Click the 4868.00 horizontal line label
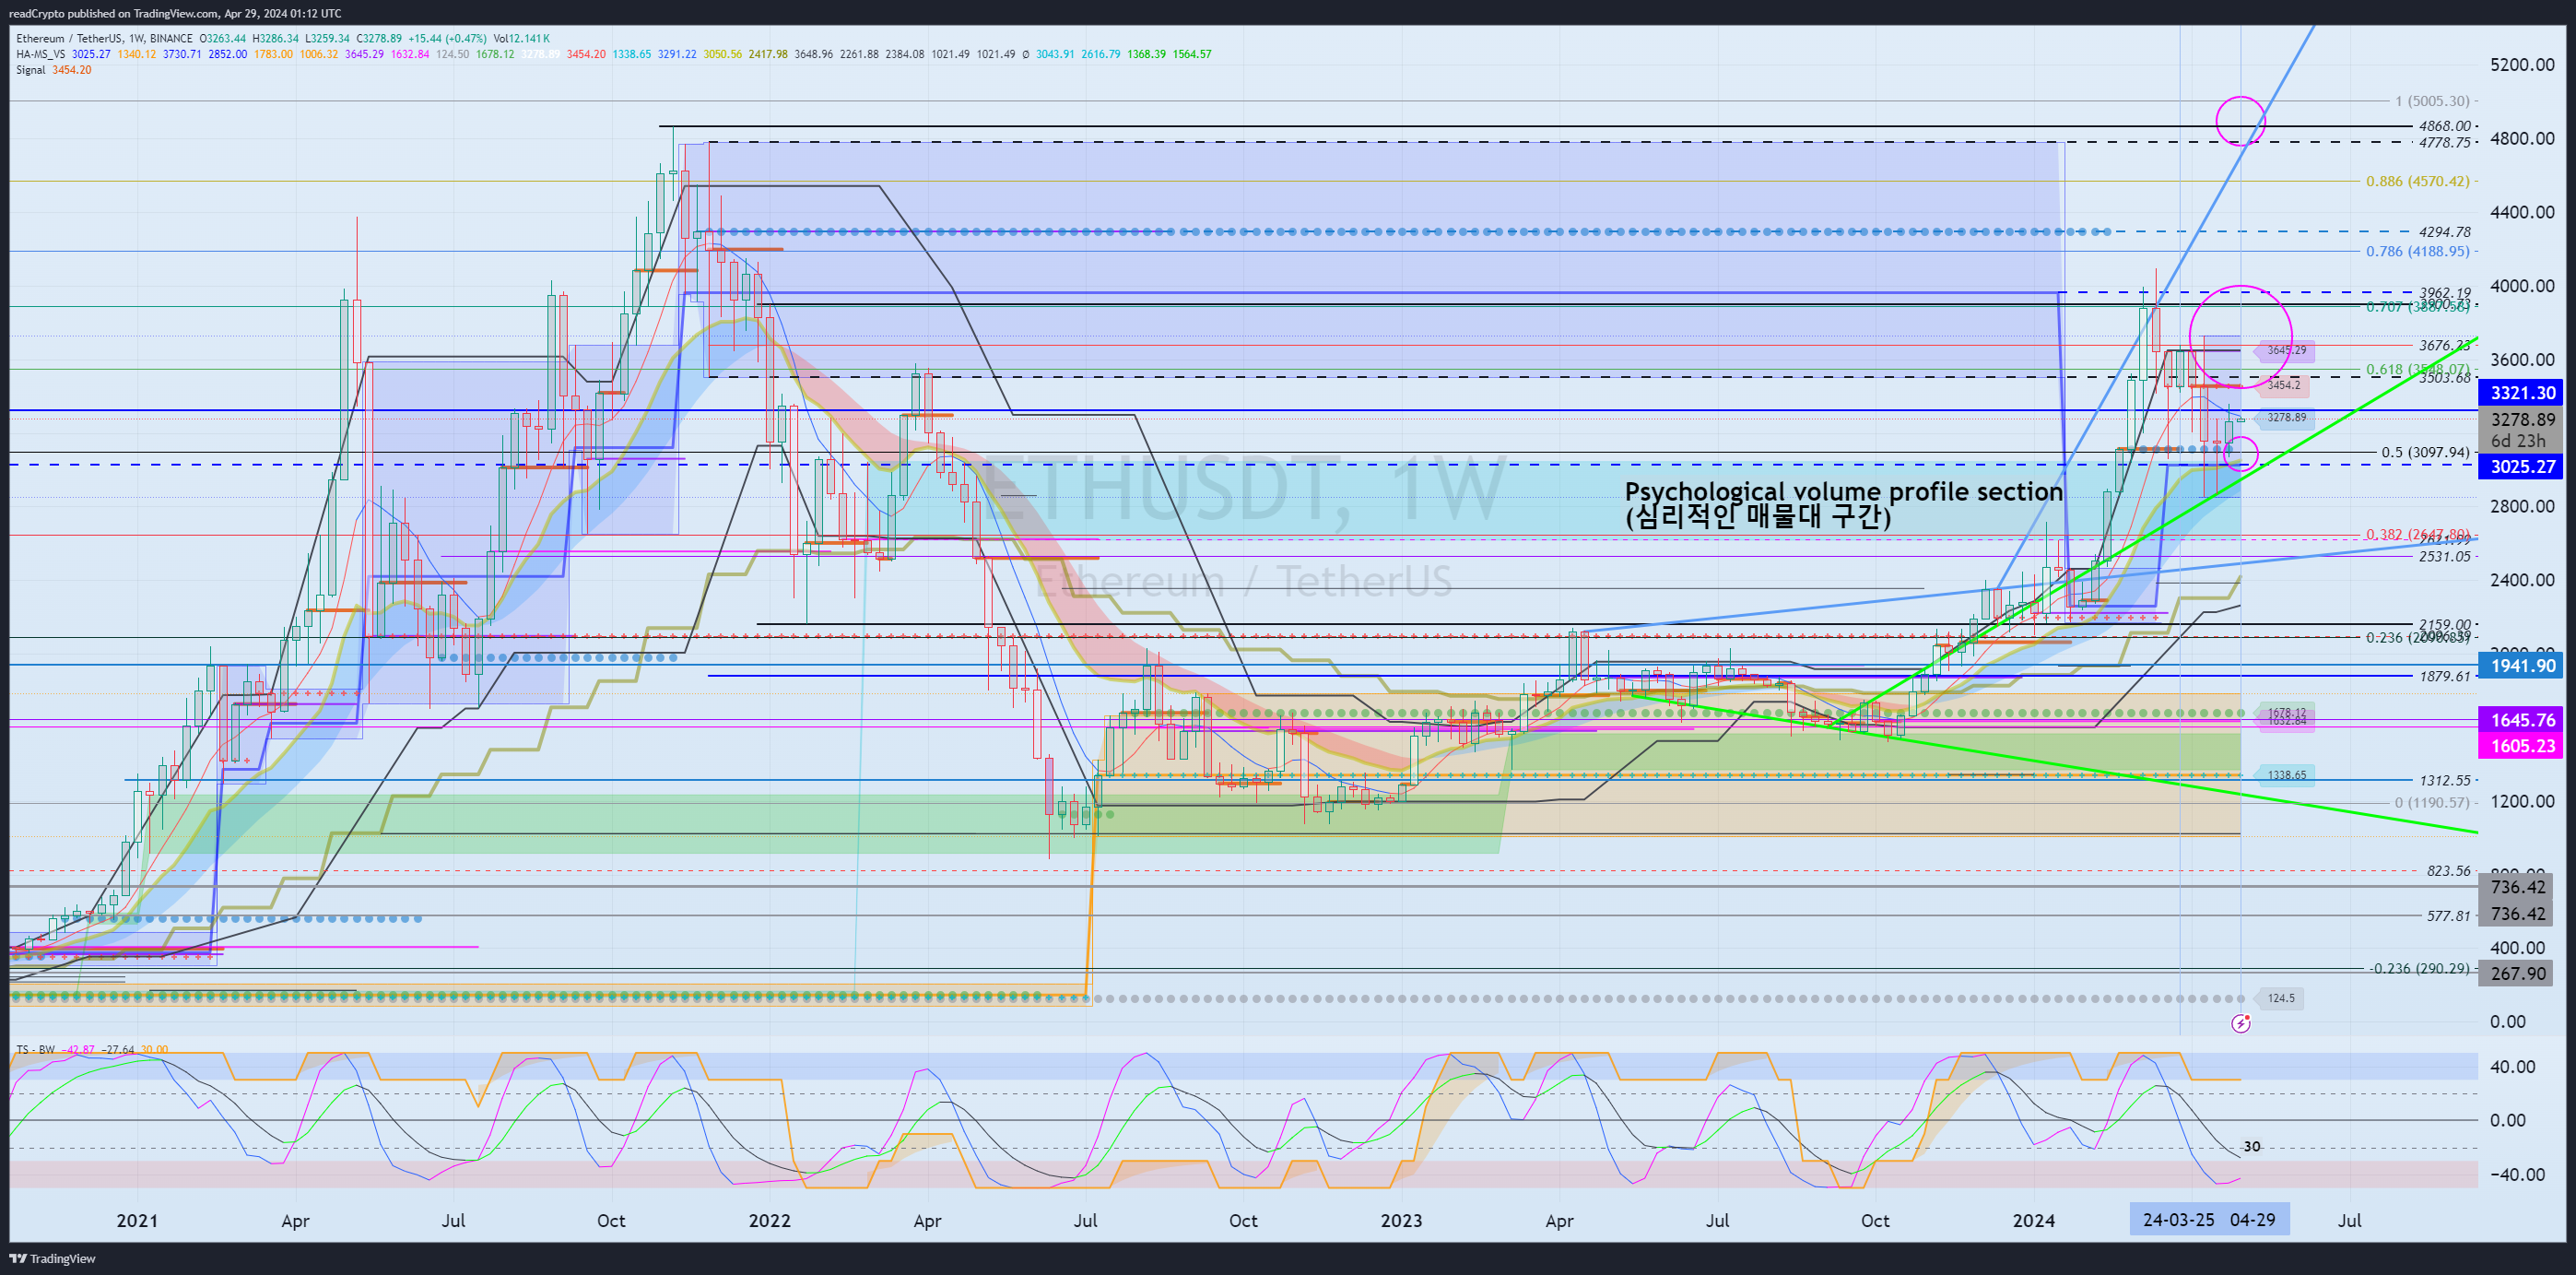 (2444, 126)
